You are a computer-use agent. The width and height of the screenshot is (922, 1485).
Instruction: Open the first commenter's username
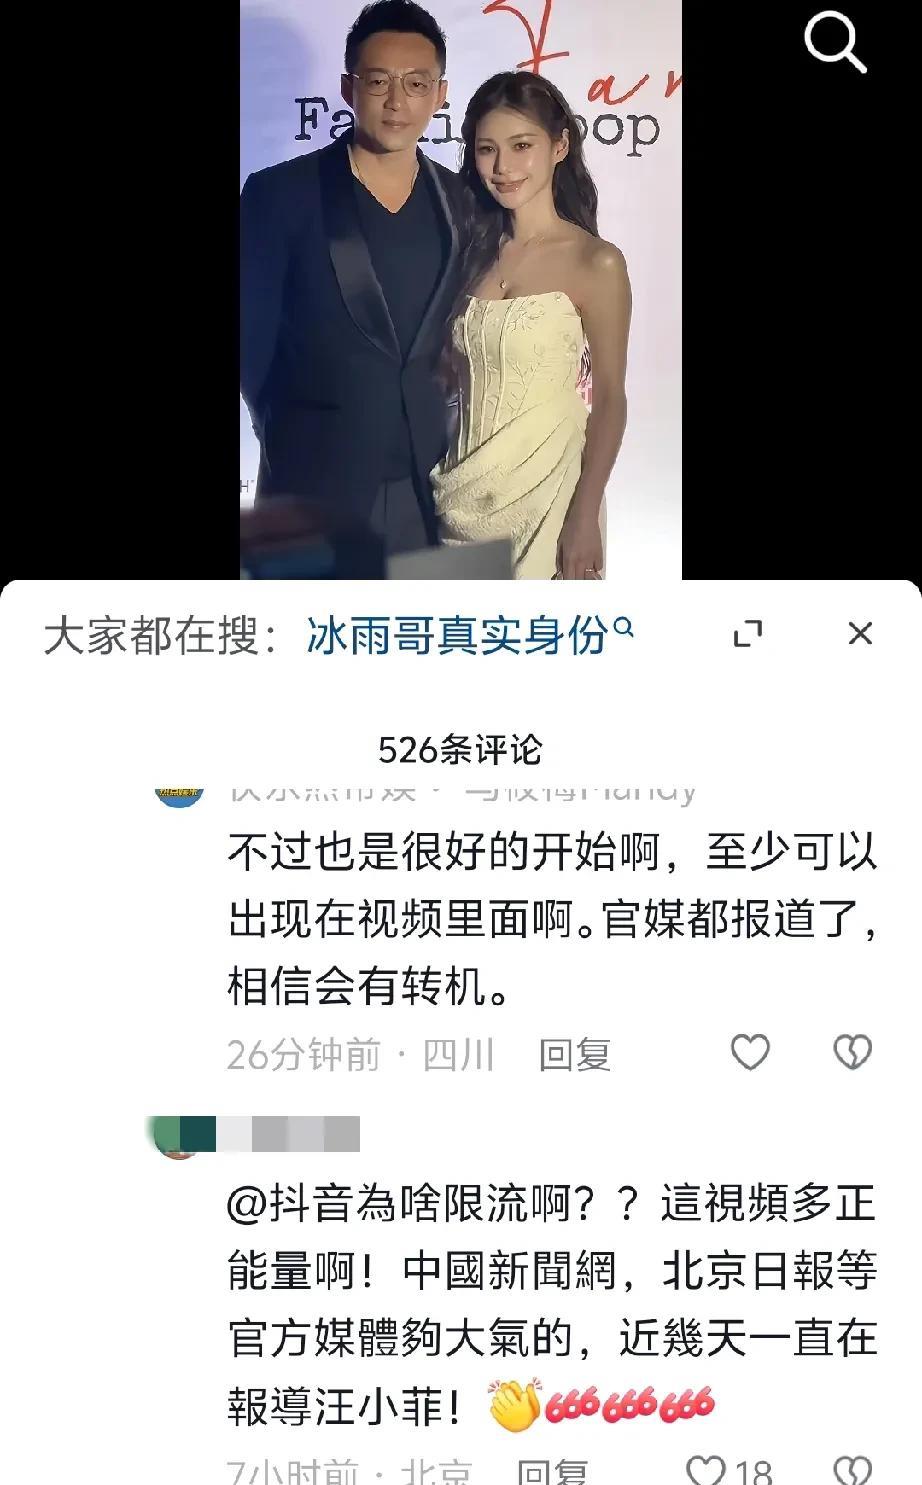click(x=462, y=792)
